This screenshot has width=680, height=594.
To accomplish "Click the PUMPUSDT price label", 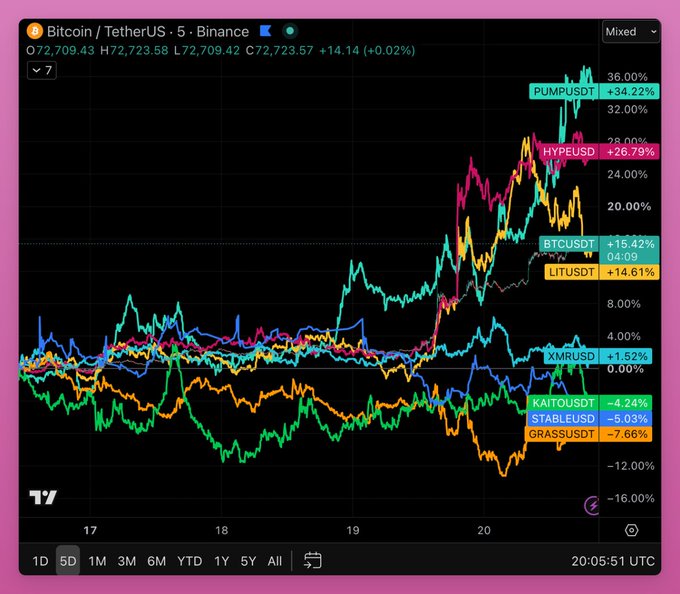I will [564, 91].
